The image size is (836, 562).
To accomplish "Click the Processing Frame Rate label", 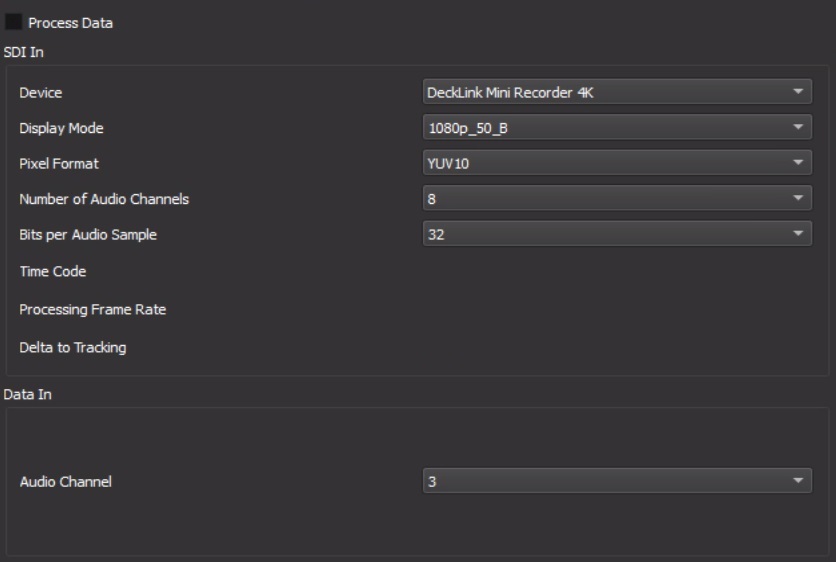I will (92, 310).
